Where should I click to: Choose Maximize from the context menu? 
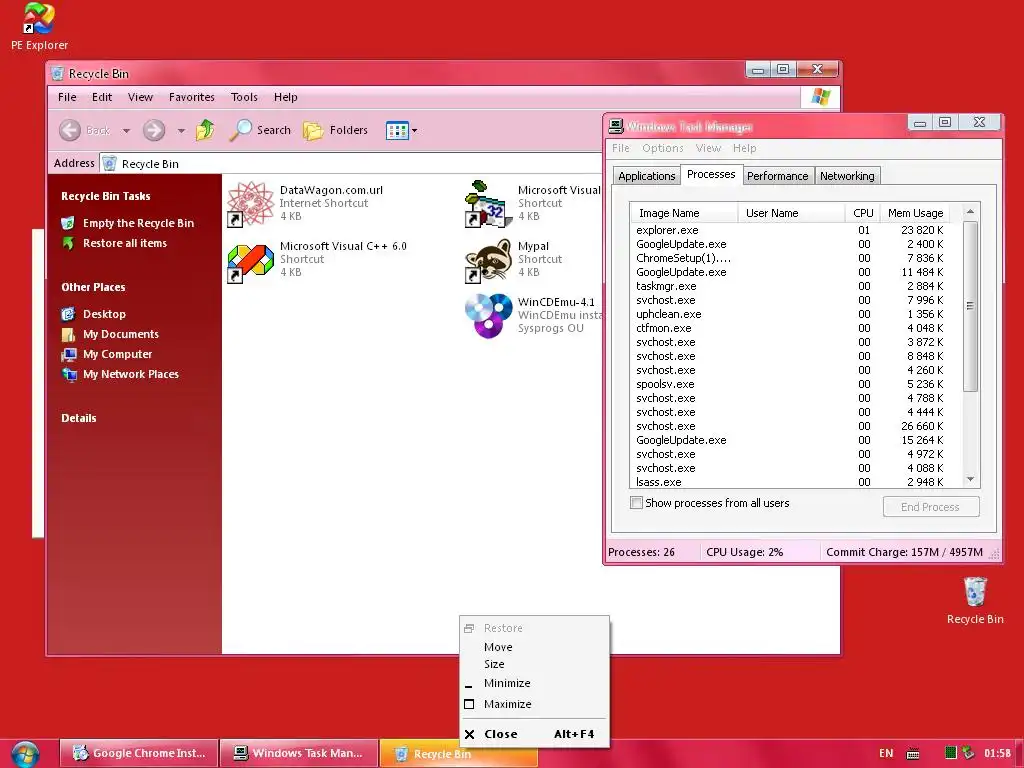[x=534, y=704]
